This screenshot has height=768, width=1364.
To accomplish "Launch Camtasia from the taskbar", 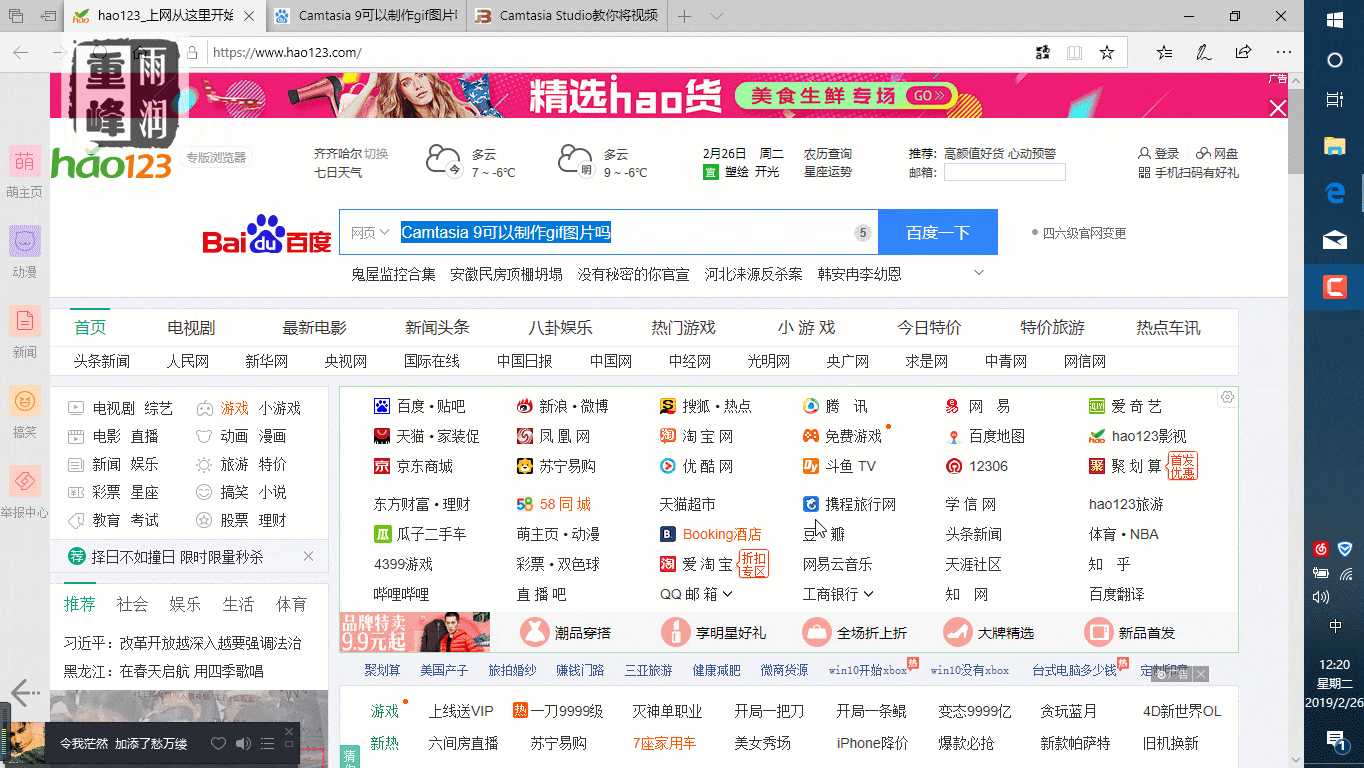I will (1333, 287).
